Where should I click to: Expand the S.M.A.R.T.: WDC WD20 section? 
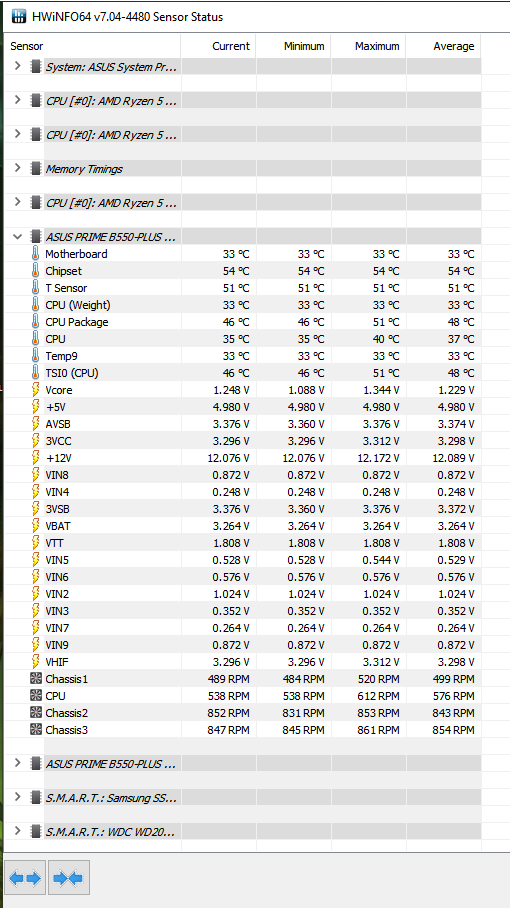tap(17, 831)
